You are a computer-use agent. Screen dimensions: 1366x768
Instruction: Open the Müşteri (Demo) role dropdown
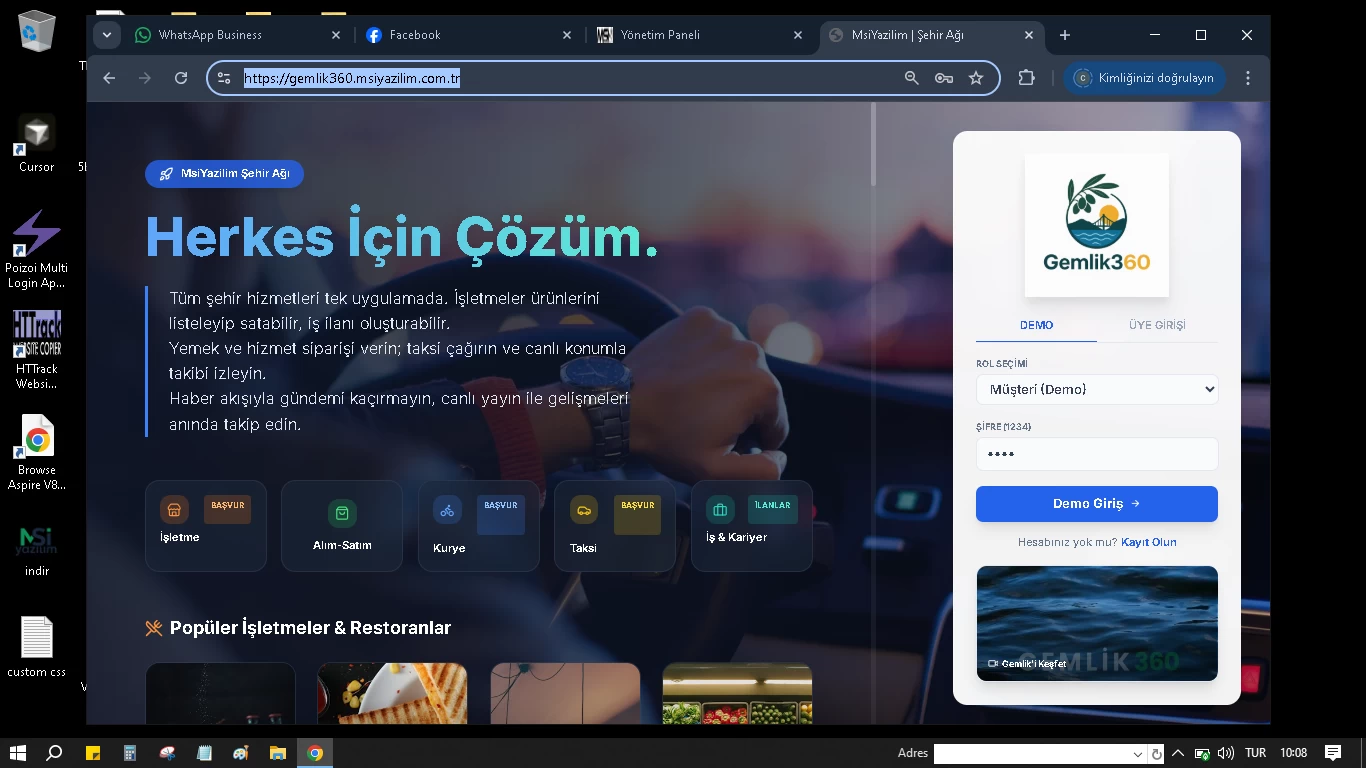1096,389
